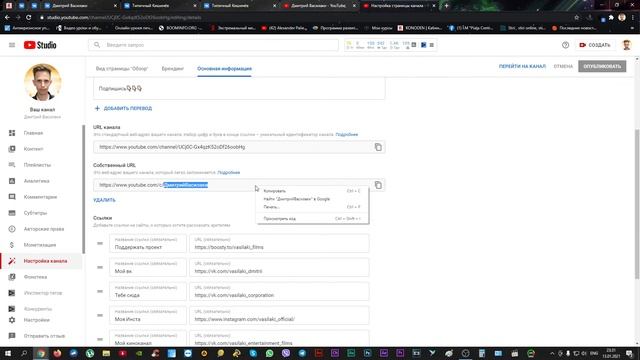Edit the vk.com/vasilaki_dmitri URL field
Screen dimensions: 640x360
pos(279,267)
